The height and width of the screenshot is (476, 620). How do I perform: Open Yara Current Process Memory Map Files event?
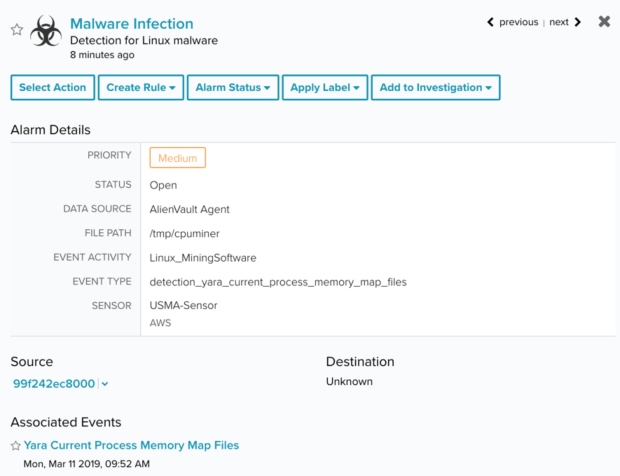coord(131,445)
